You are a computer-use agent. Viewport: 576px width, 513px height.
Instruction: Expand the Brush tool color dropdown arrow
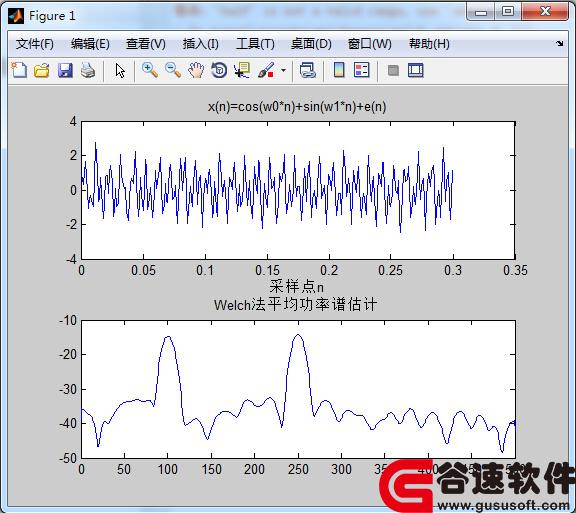[283, 70]
